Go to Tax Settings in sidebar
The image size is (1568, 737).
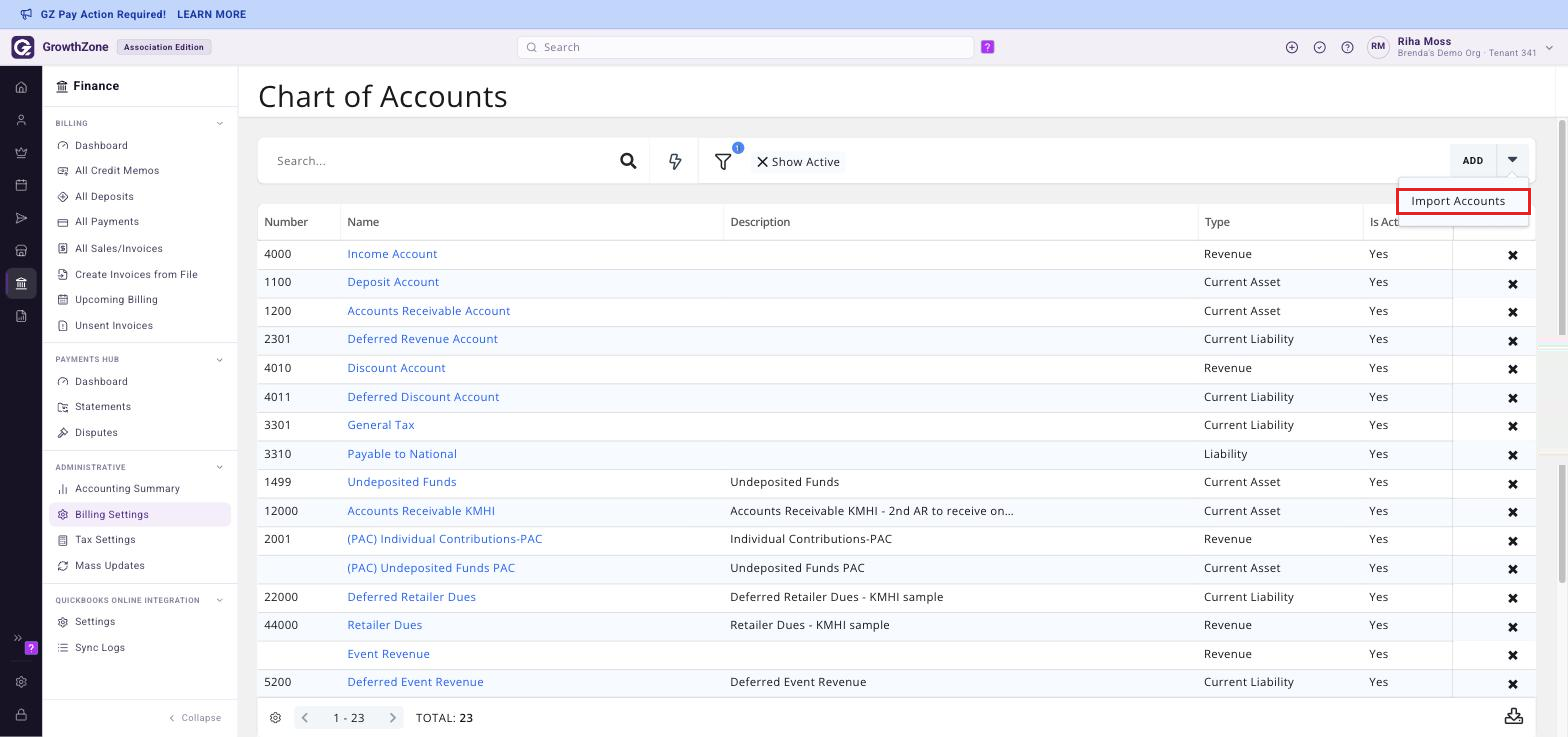[105, 540]
